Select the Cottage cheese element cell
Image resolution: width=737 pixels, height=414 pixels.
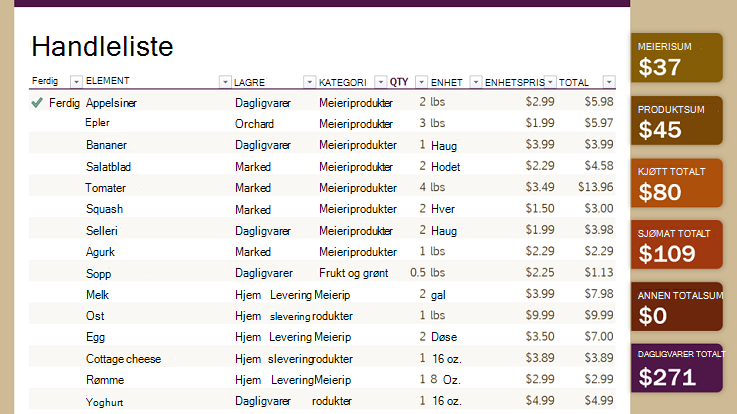(124, 359)
